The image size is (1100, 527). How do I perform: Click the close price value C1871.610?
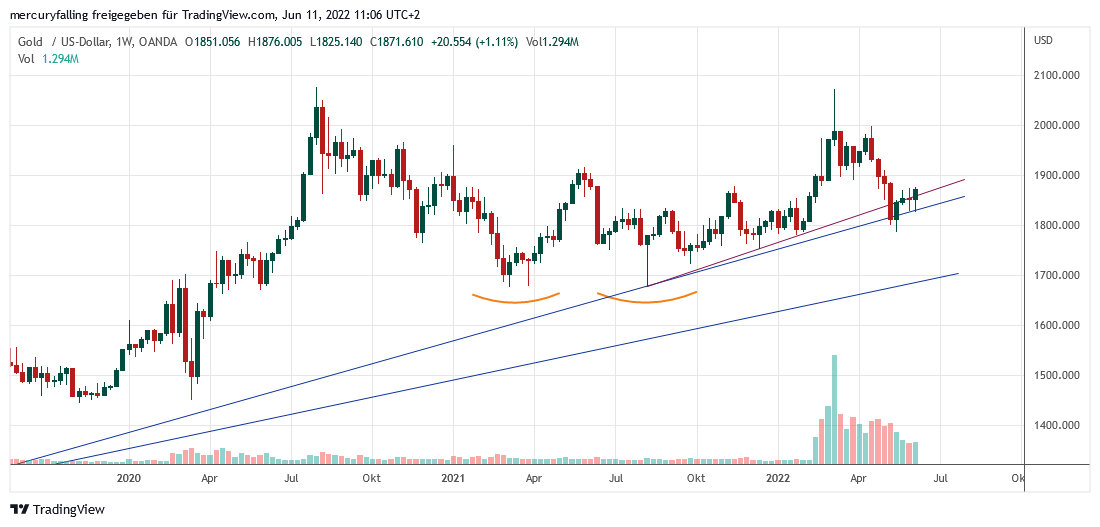pos(400,42)
